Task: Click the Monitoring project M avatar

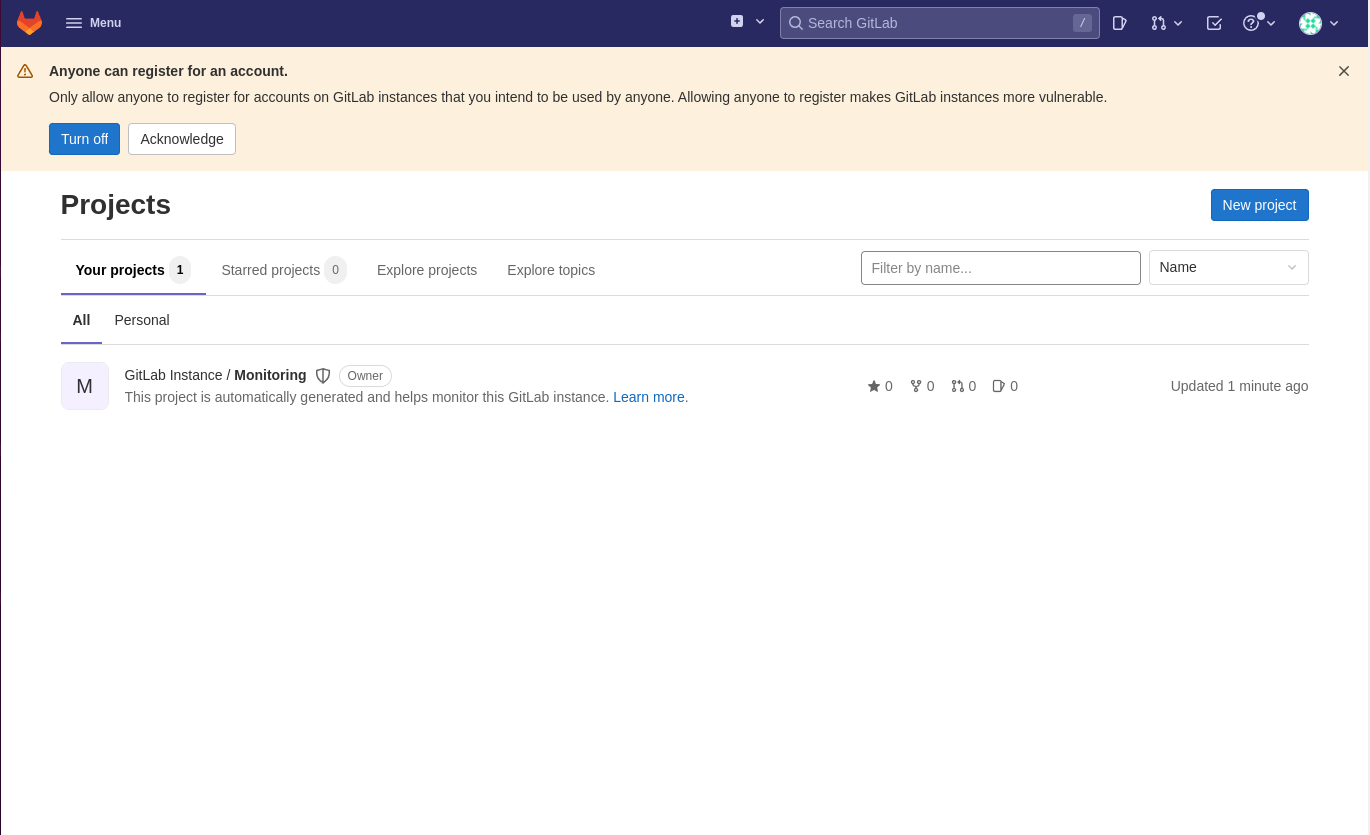Action: [85, 386]
